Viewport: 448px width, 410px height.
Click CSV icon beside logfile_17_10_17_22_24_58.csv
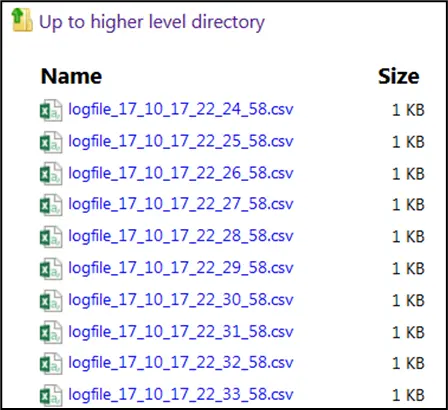tap(51, 110)
